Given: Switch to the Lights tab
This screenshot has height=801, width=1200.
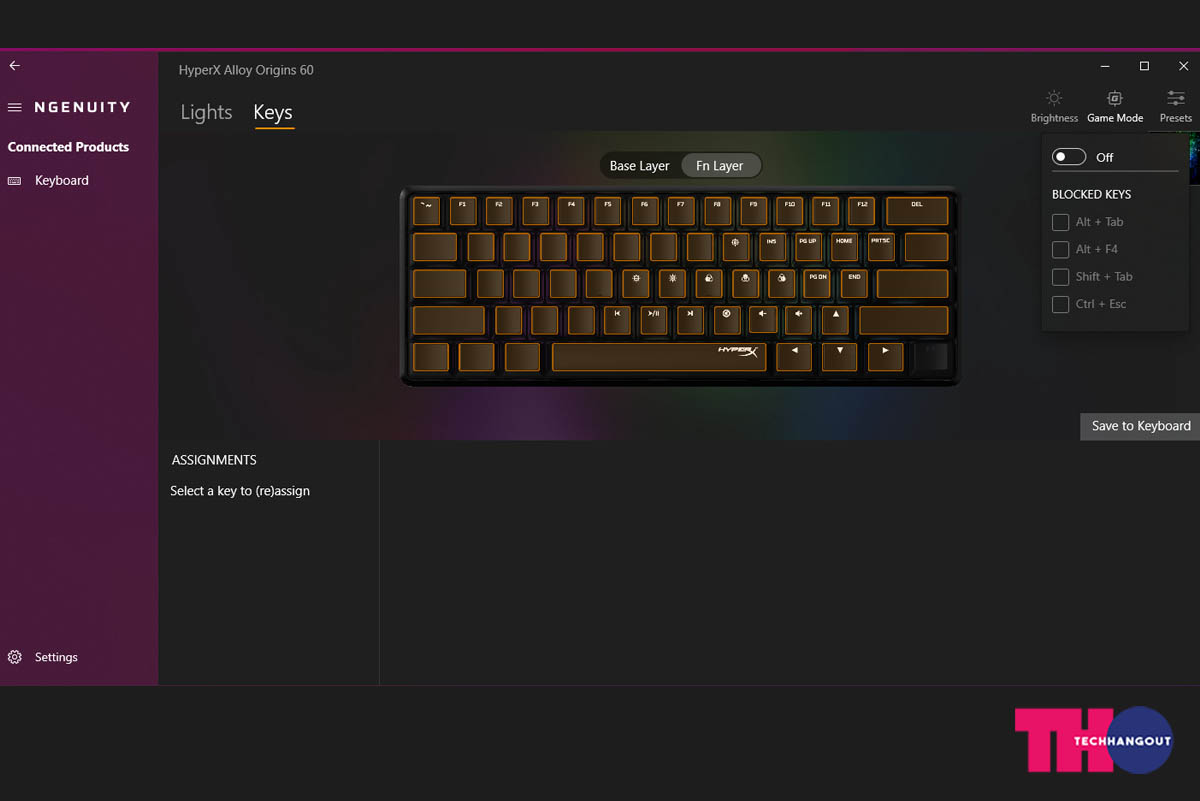Looking at the screenshot, I should (206, 112).
